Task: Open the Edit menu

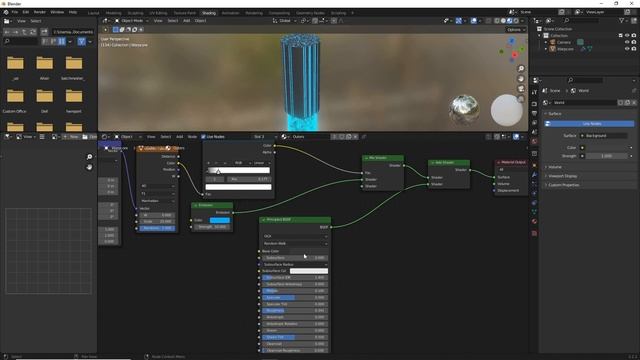Action: [x=26, y=12]
